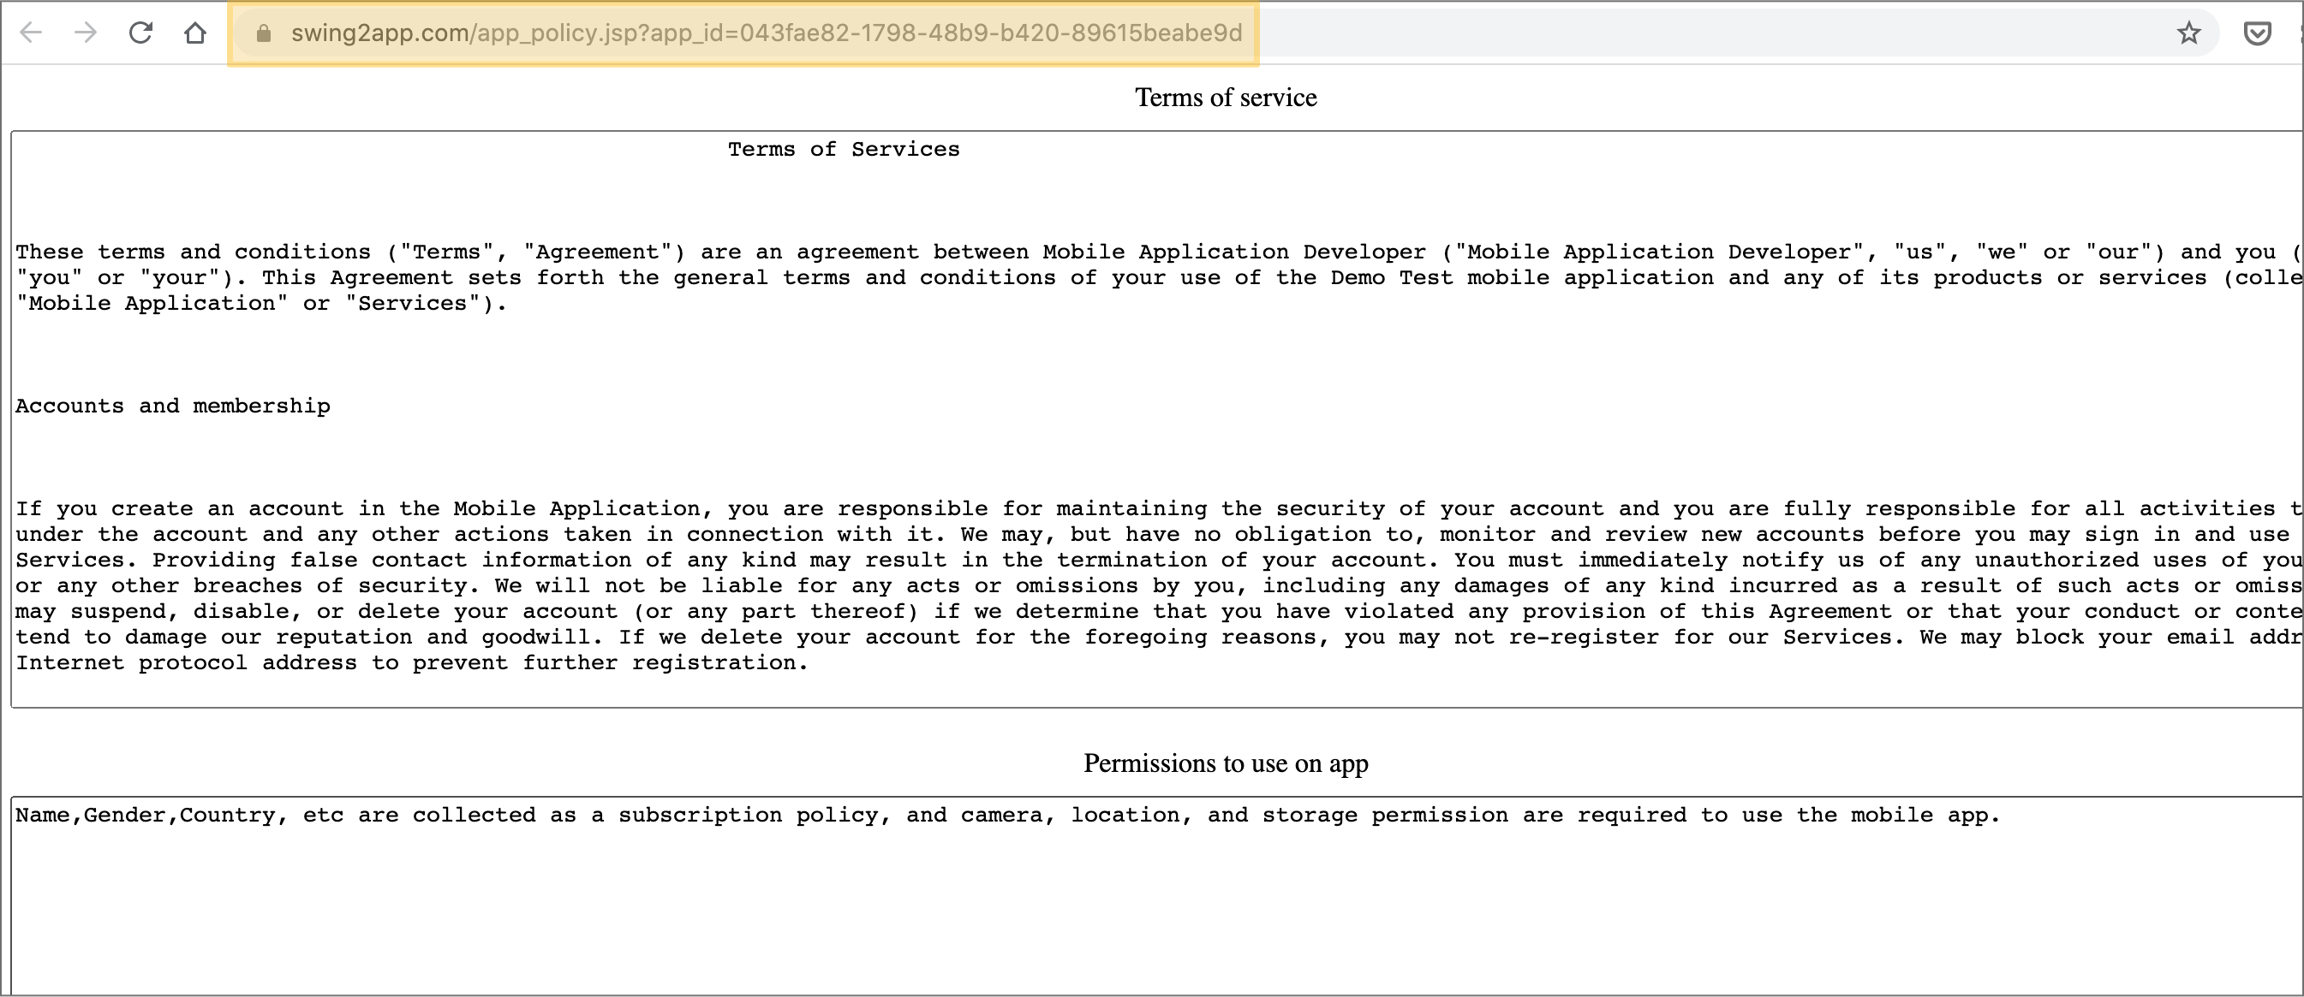
Task: Click the "Terms of service" page heading
Action: (1225, 98)
